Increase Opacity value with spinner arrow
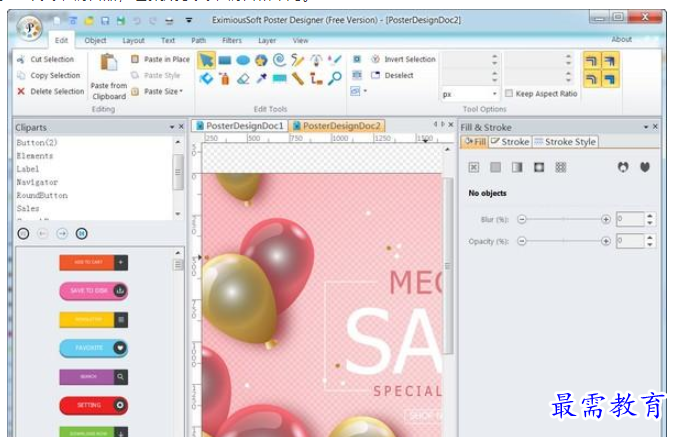673x437 pixels. [650, 237]
